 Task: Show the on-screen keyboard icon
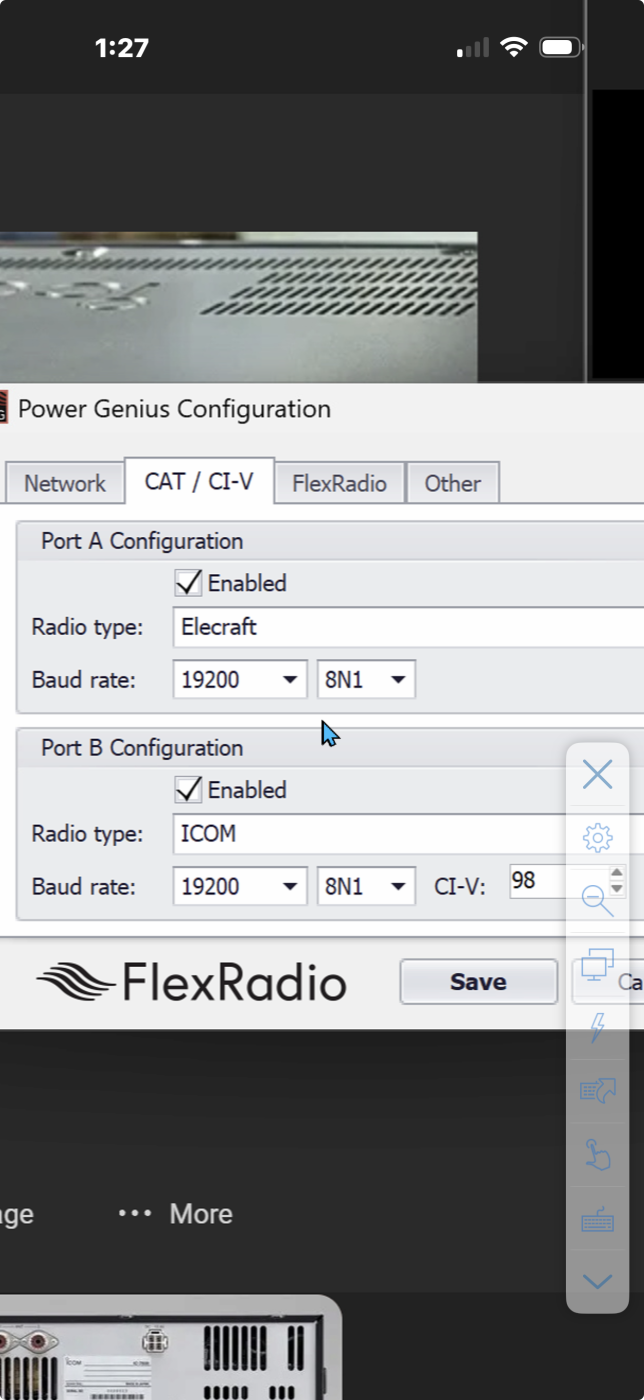click(597, 1220)
